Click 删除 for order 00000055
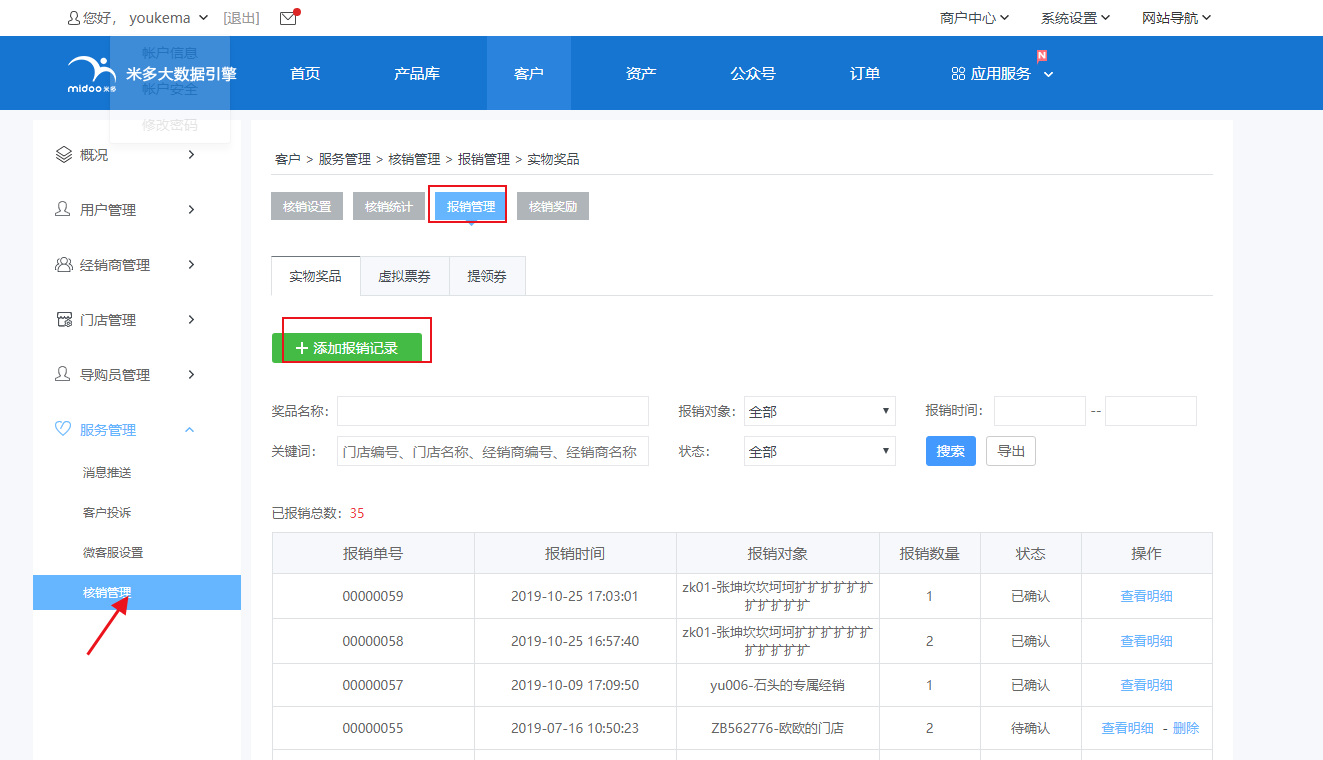The image size is (1323, 760). pos(1186,728)
